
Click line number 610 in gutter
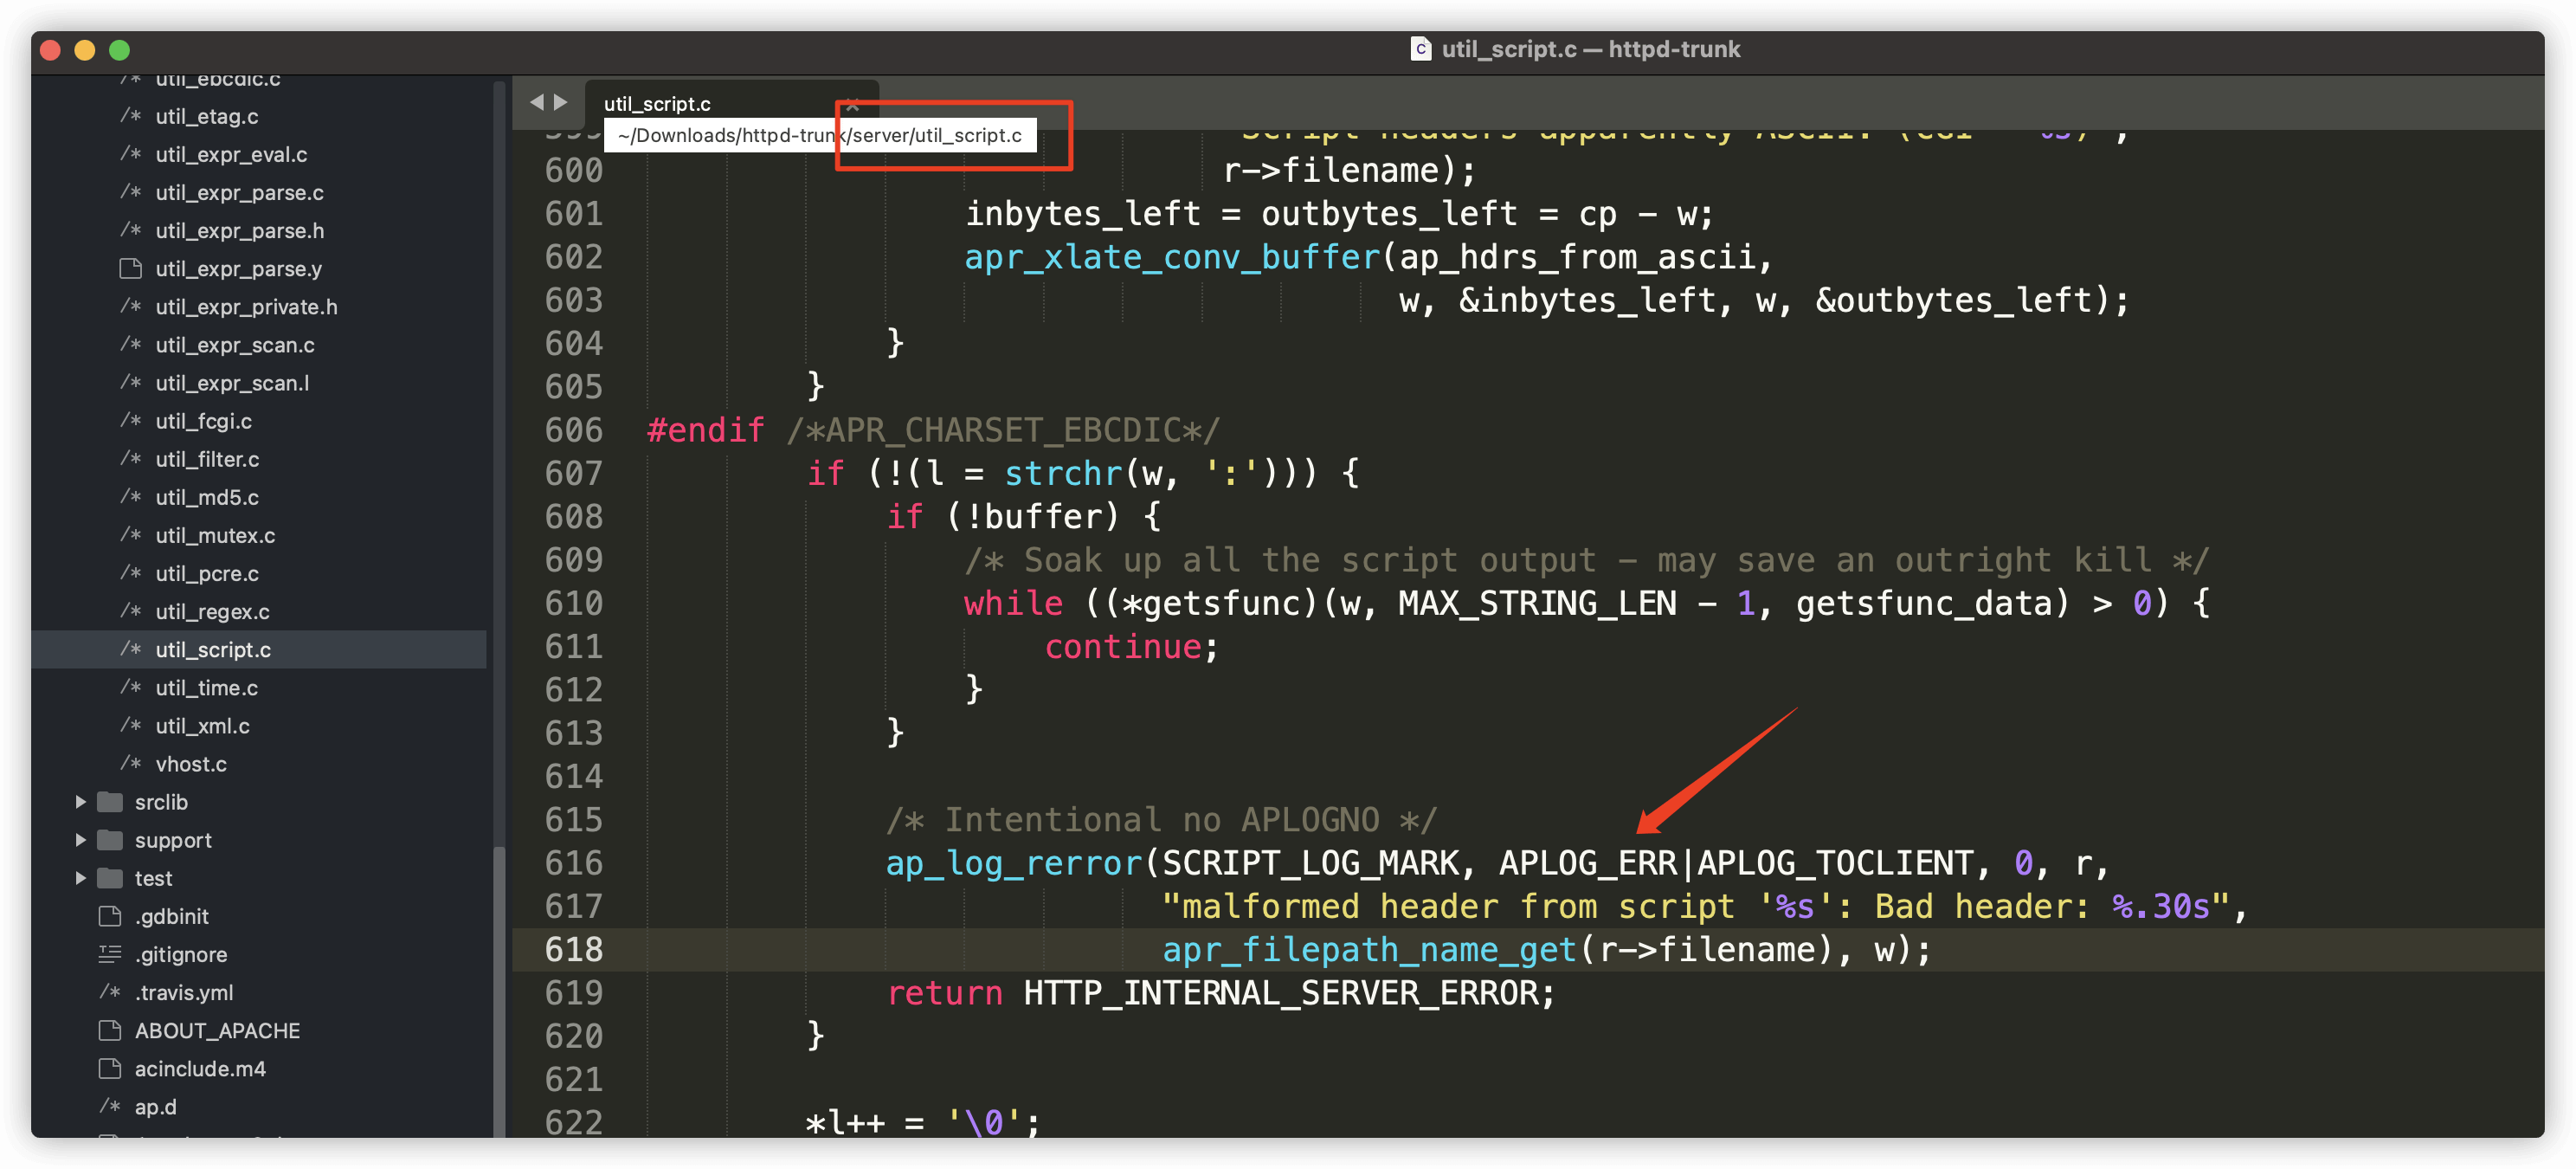pyautogui.click(x=574, y=603)
